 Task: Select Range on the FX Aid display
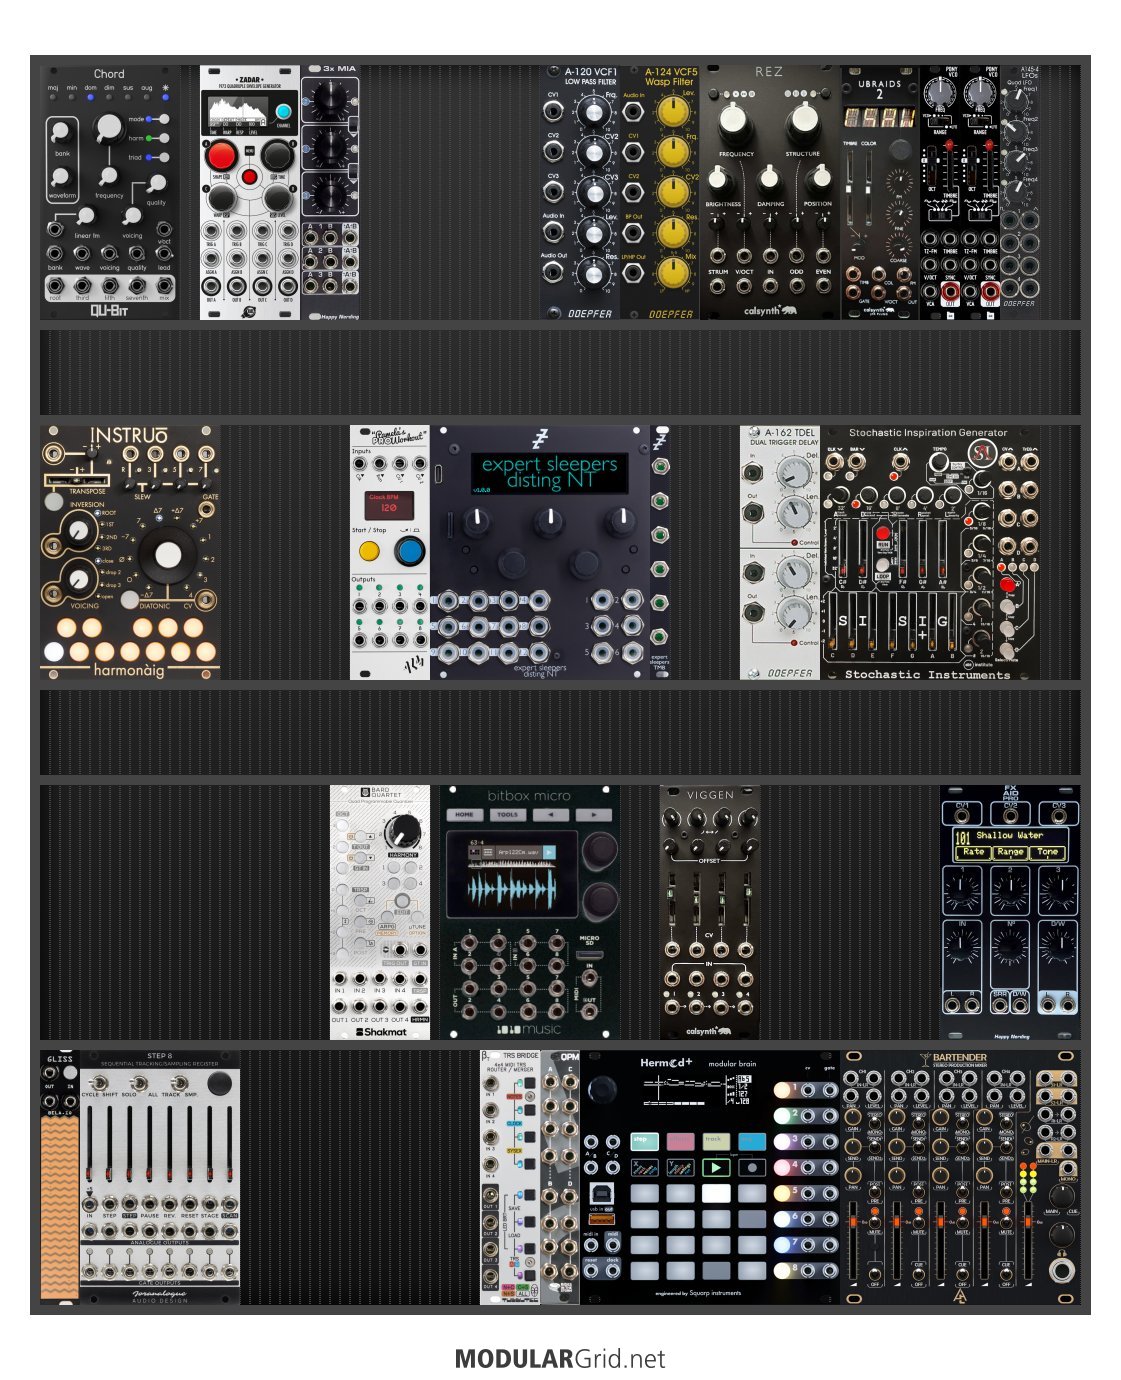coord(1010,852)
